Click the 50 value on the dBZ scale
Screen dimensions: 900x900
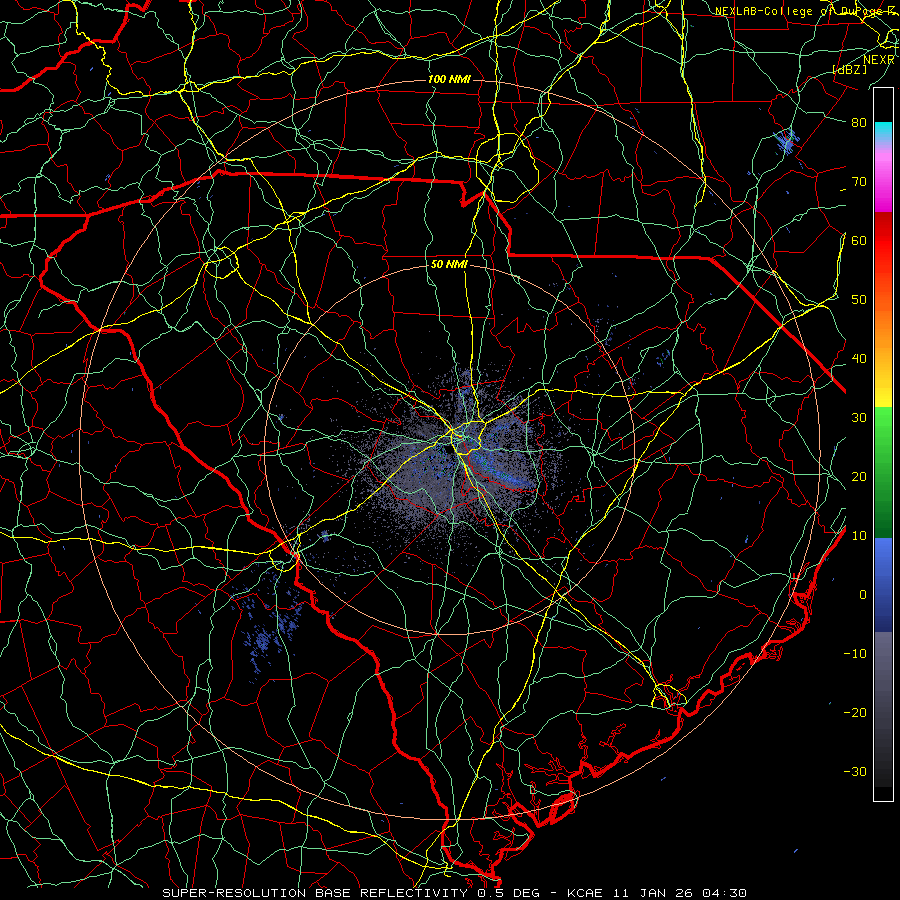point(859,300)
